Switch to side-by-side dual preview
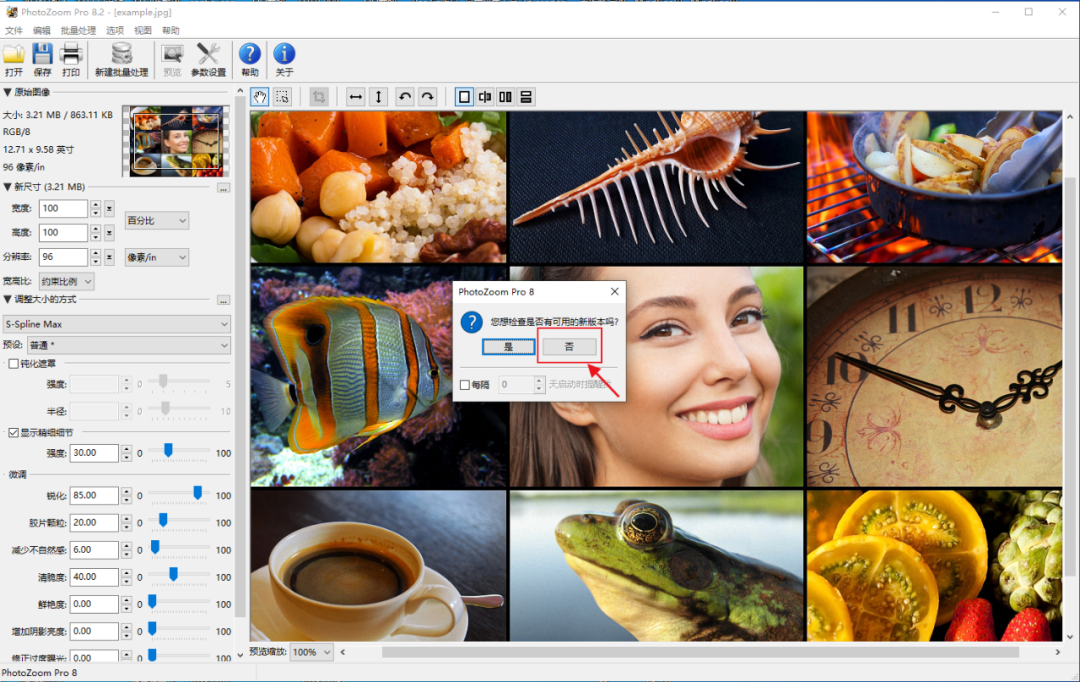Viewport: 1080px width, 682px height. click(506, 97)
